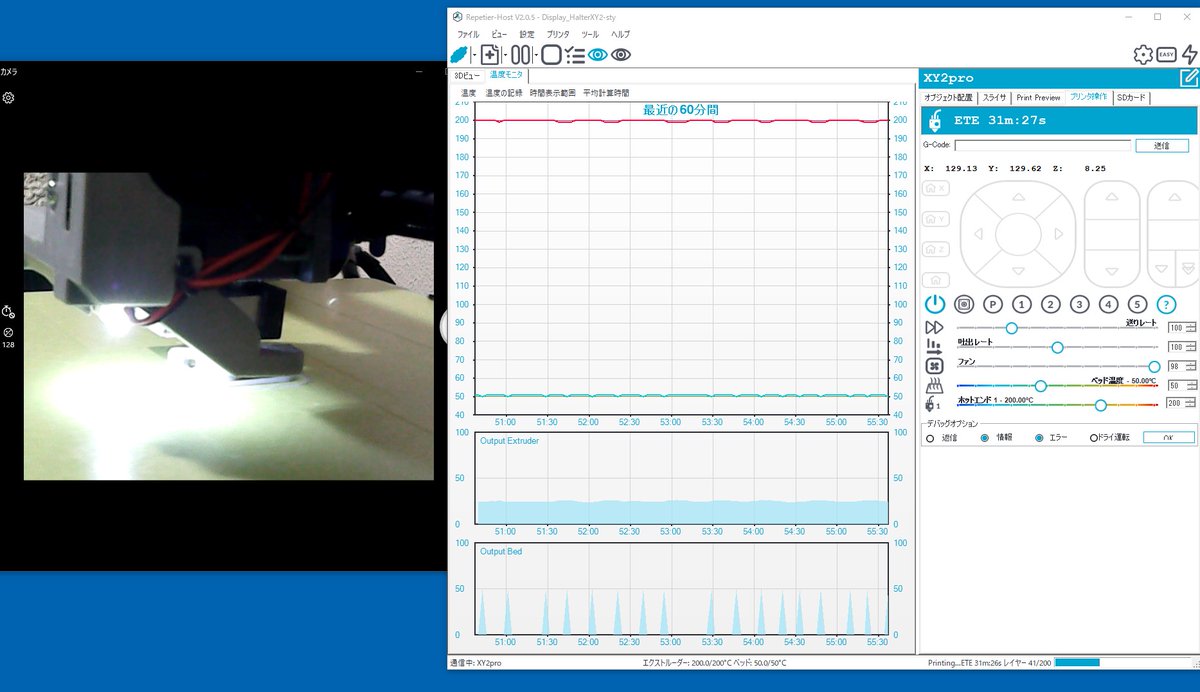Image resolution: width=1200 pixels, height=692 pixels.
Task: Click the blue power icon
Action: pyautogui.click(x=935, y=304)
